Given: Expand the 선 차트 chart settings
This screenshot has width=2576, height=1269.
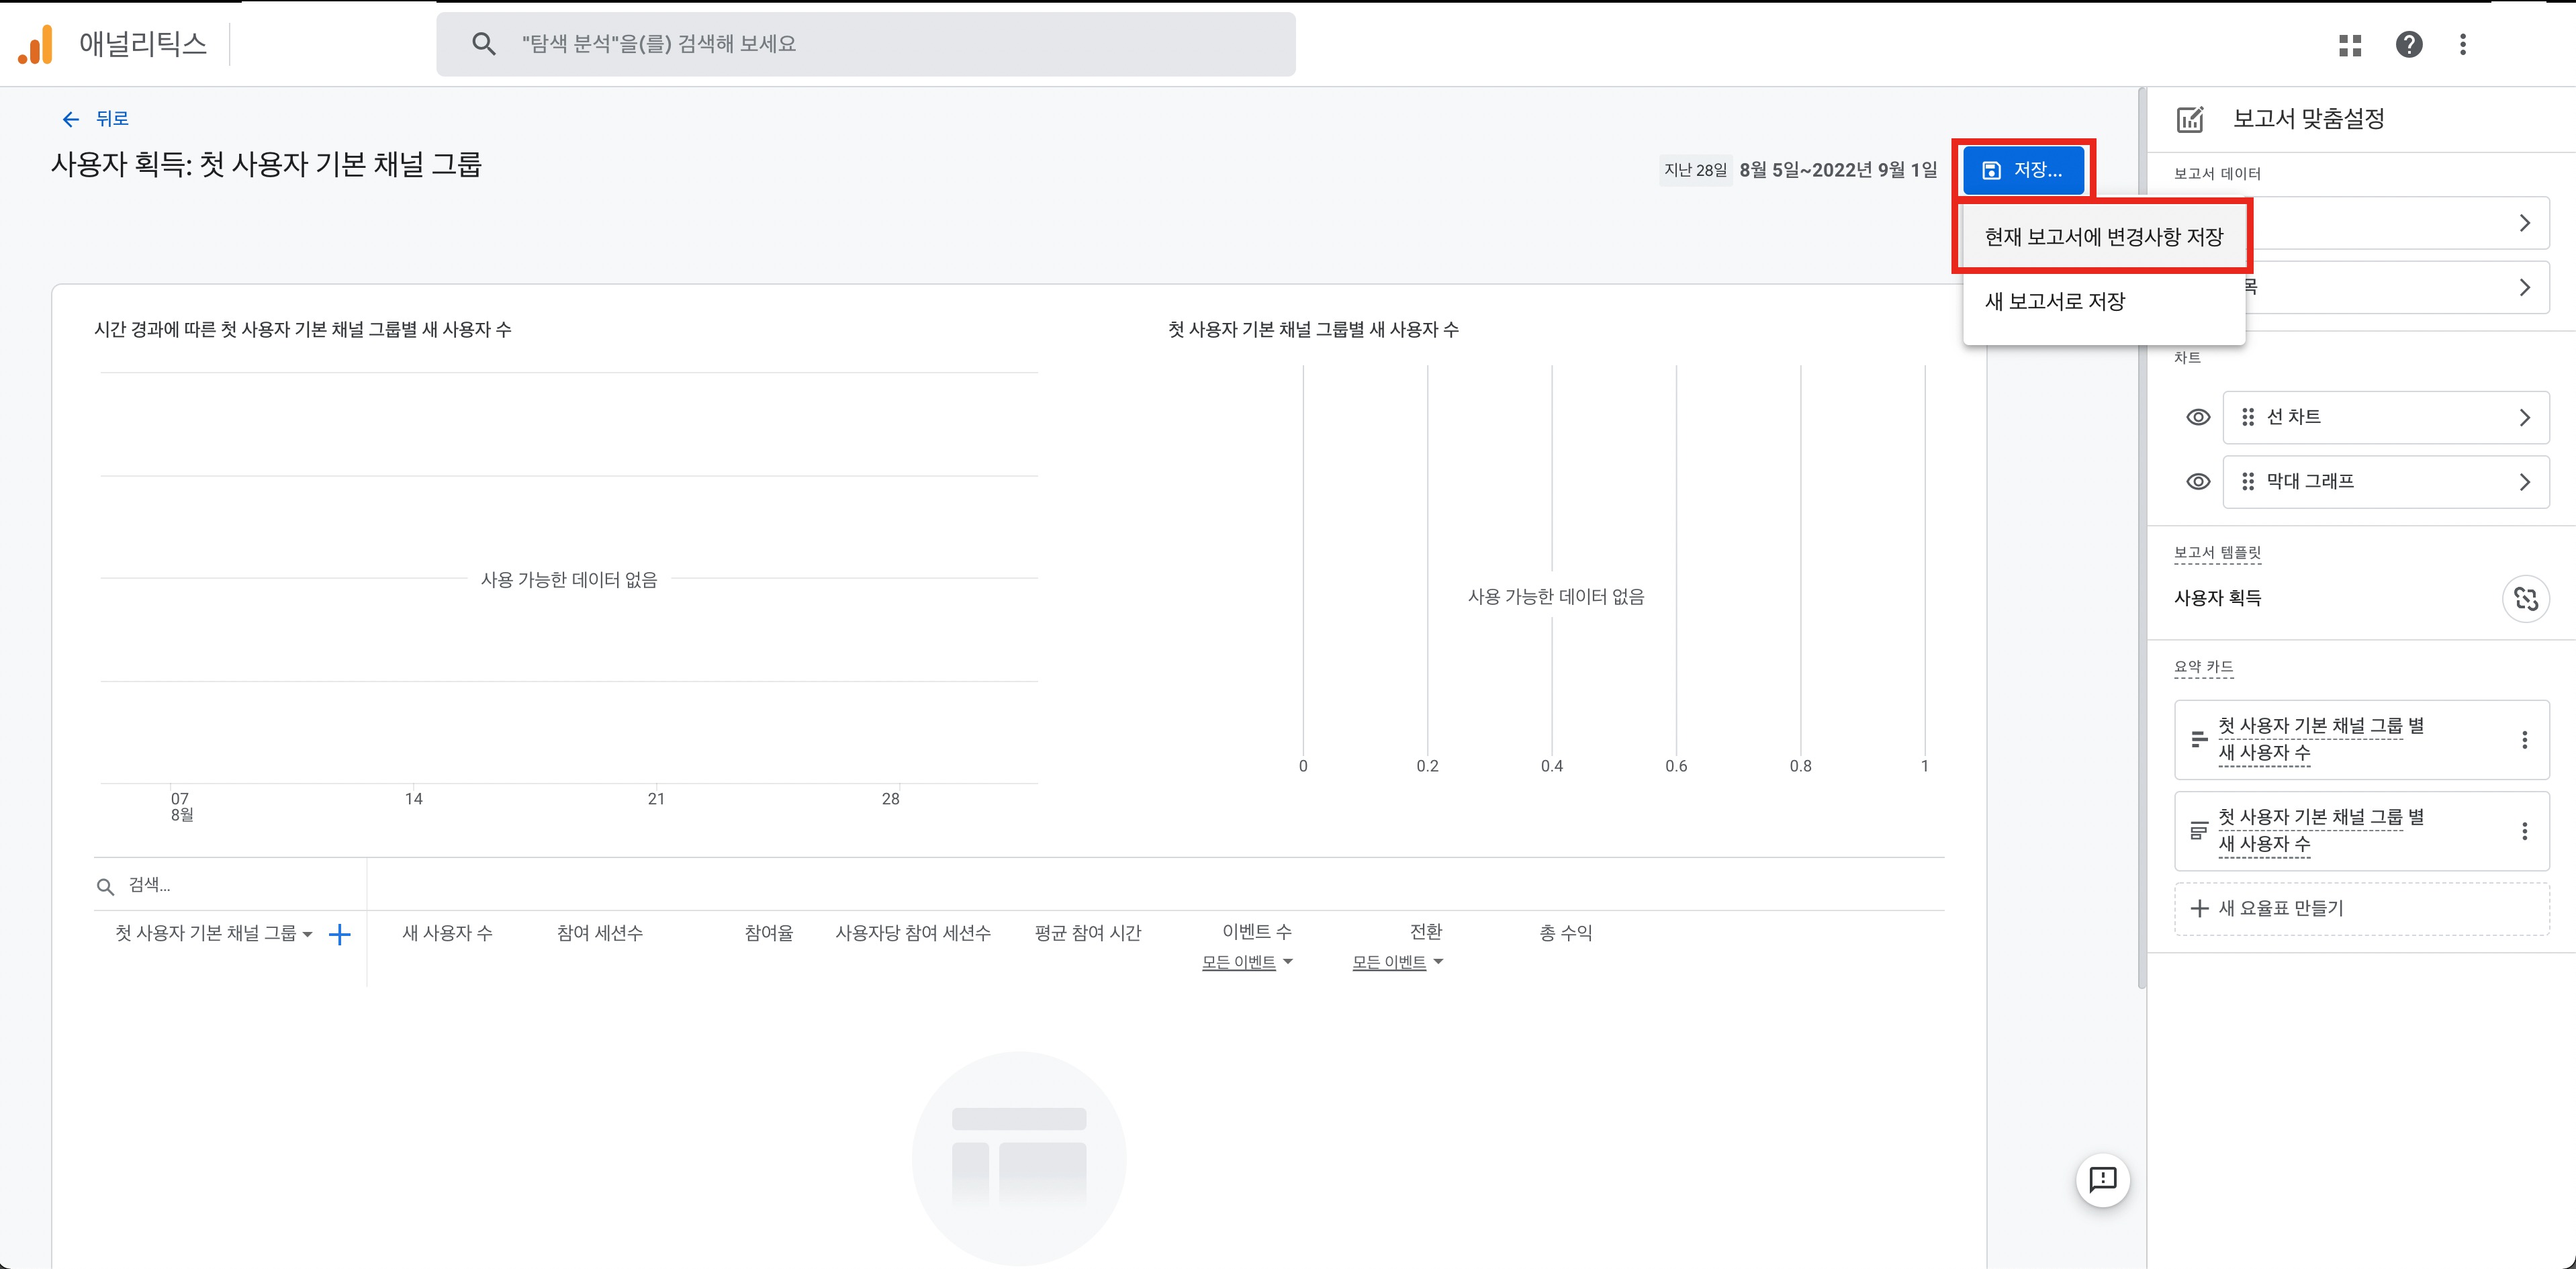Looking at the screenshot, I should [2385, 417].
